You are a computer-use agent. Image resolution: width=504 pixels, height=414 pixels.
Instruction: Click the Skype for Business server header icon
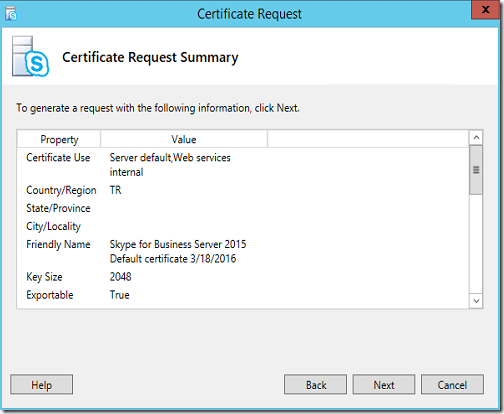click(x=30, y=56)
